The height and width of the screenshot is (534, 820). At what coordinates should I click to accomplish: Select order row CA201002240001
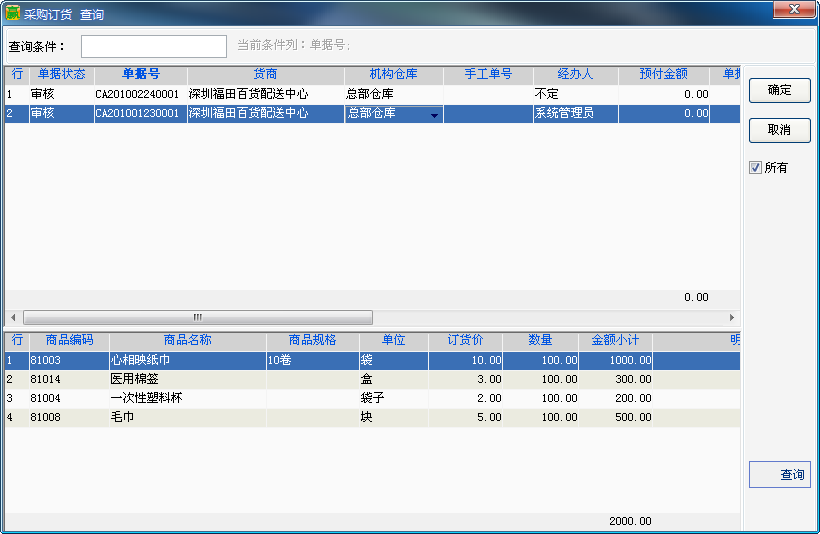pyautogui.click(x=137, y=94)
